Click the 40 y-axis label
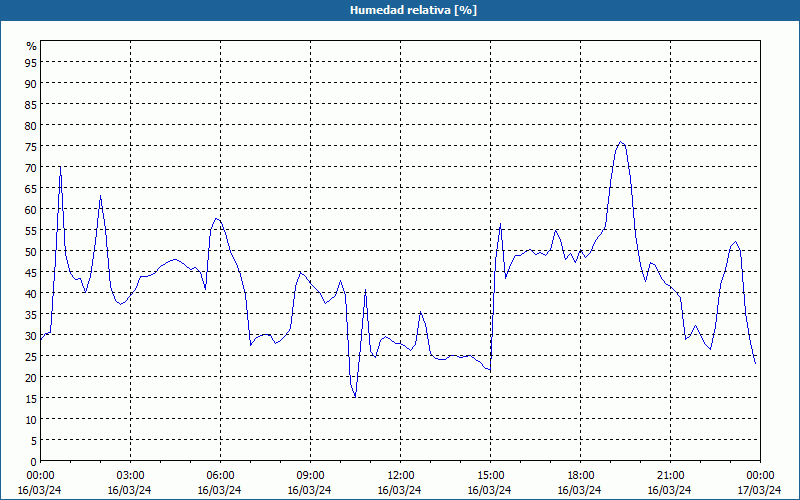Viewport: 800px width, 500px height. point(31,294)
